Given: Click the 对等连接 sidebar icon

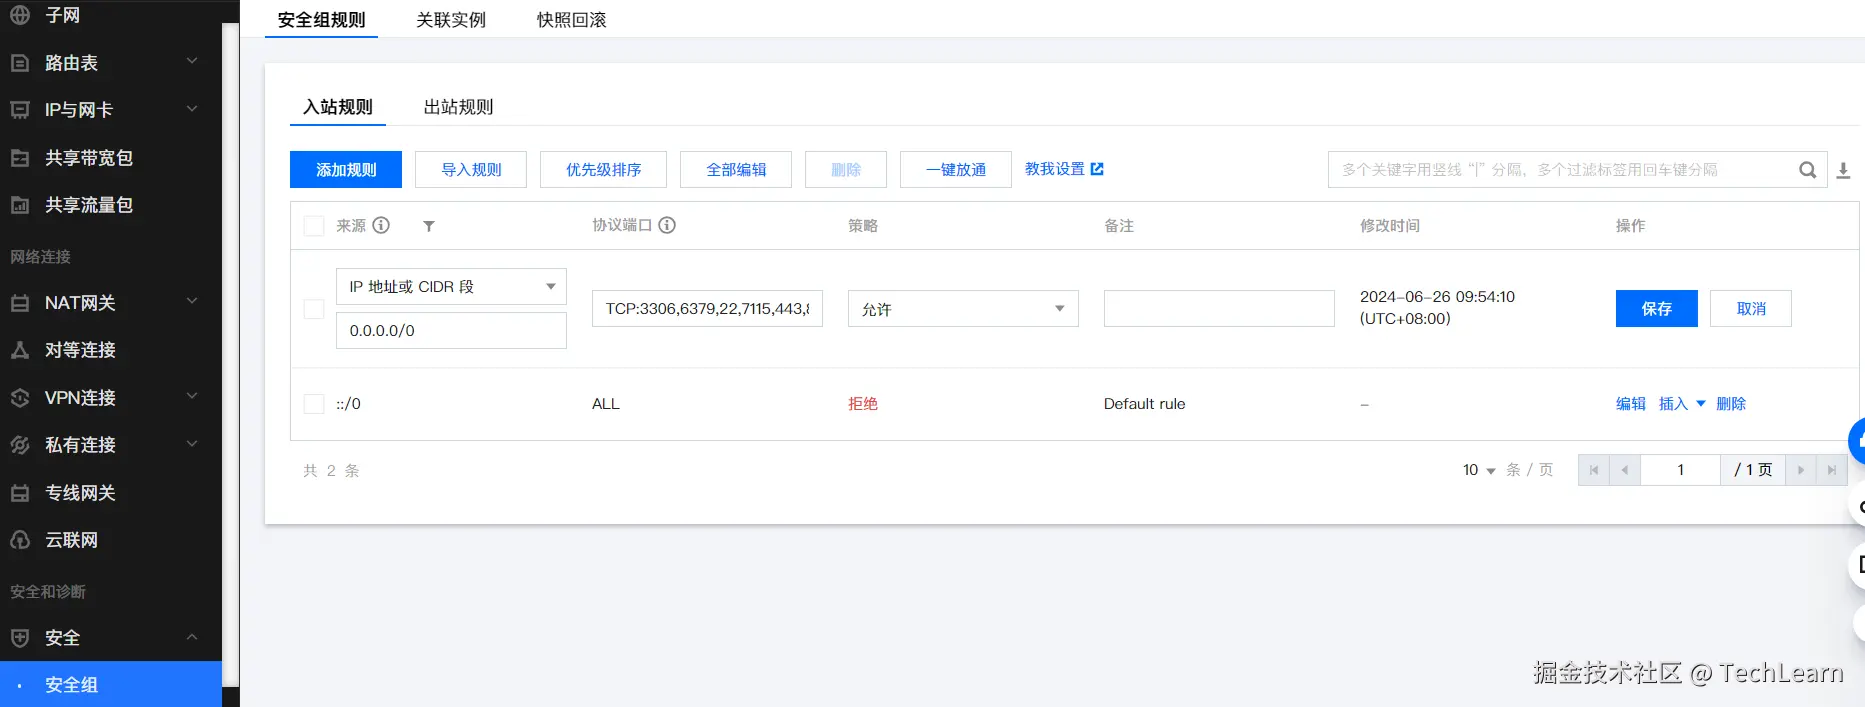Looking at the screenshot, I should click(x=20, y=350).
